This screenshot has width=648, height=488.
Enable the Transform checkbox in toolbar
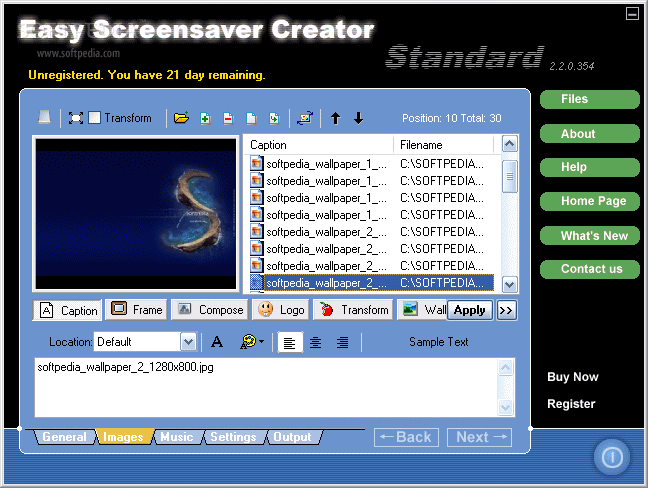pyautogui.click(x=95, y=118)
